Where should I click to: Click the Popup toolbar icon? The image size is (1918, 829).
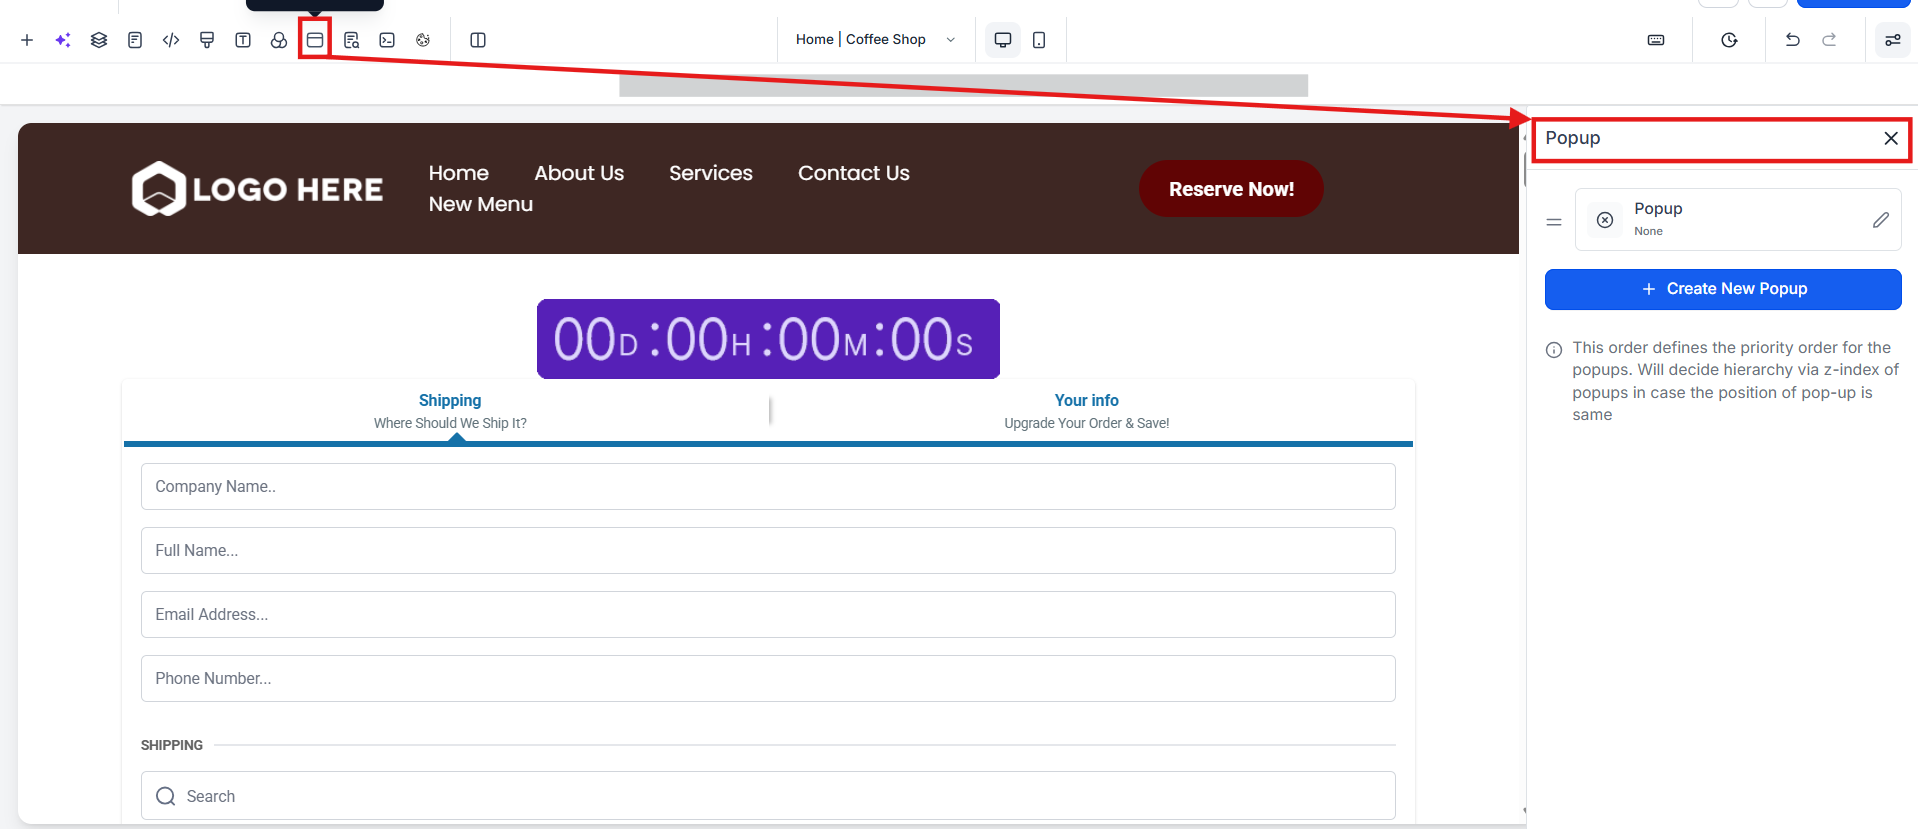(x=315, y=40)
